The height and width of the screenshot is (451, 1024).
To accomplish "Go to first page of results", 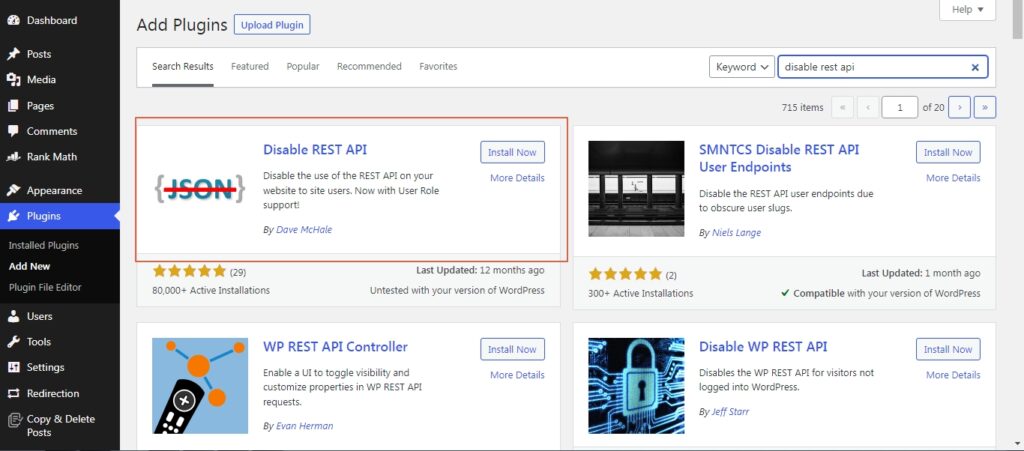I will point(842,107).
